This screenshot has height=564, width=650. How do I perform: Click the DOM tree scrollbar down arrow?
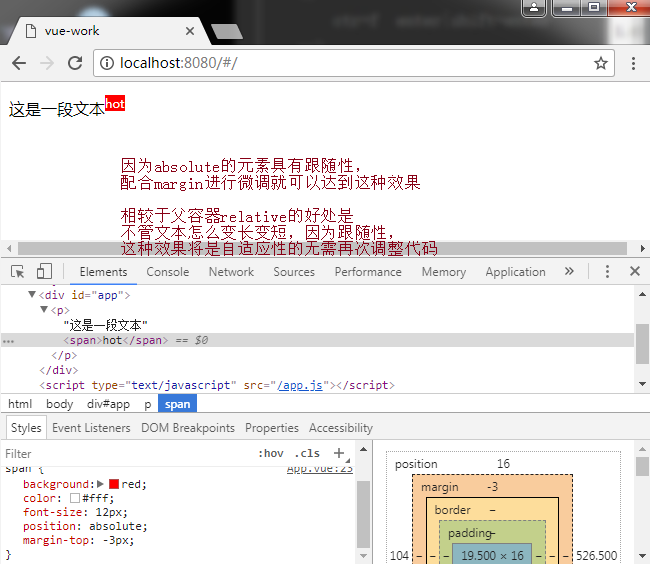(642, 384)
